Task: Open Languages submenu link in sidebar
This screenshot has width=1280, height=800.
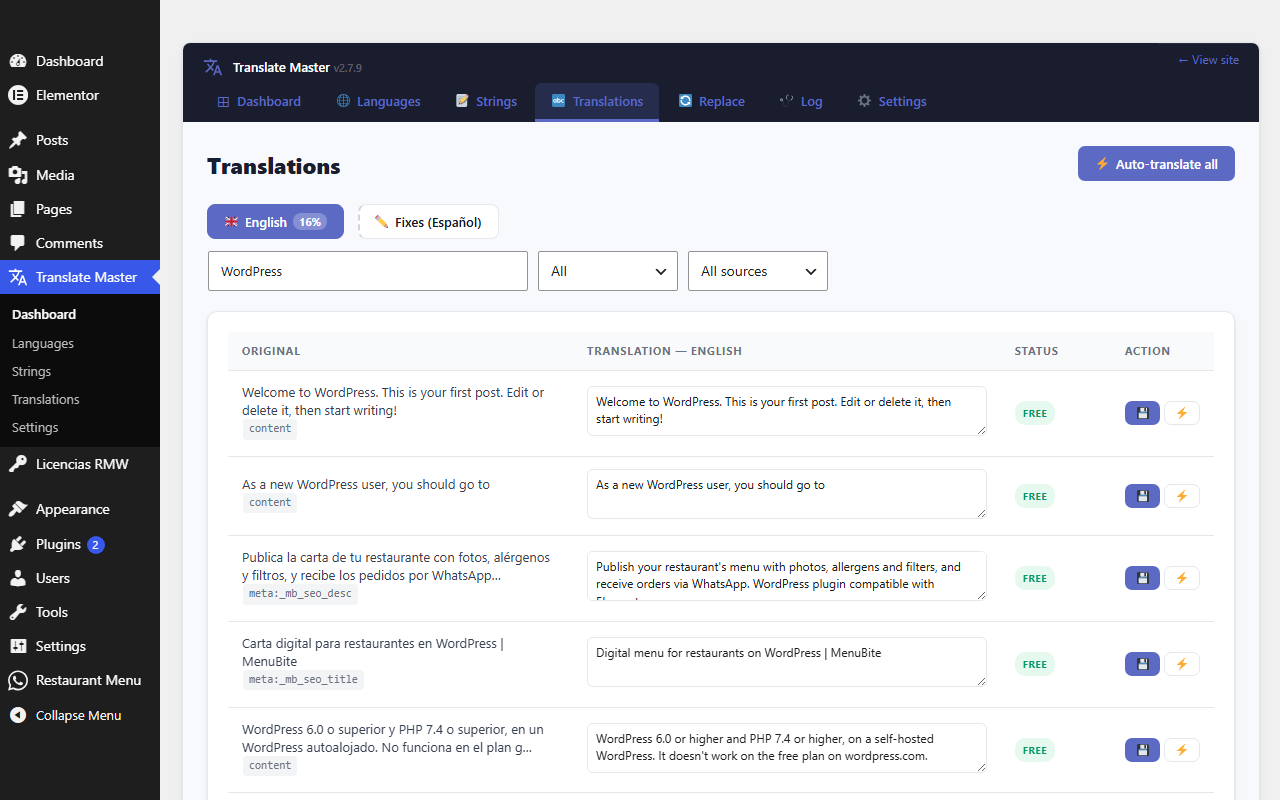Action: [x=43, y=343]
